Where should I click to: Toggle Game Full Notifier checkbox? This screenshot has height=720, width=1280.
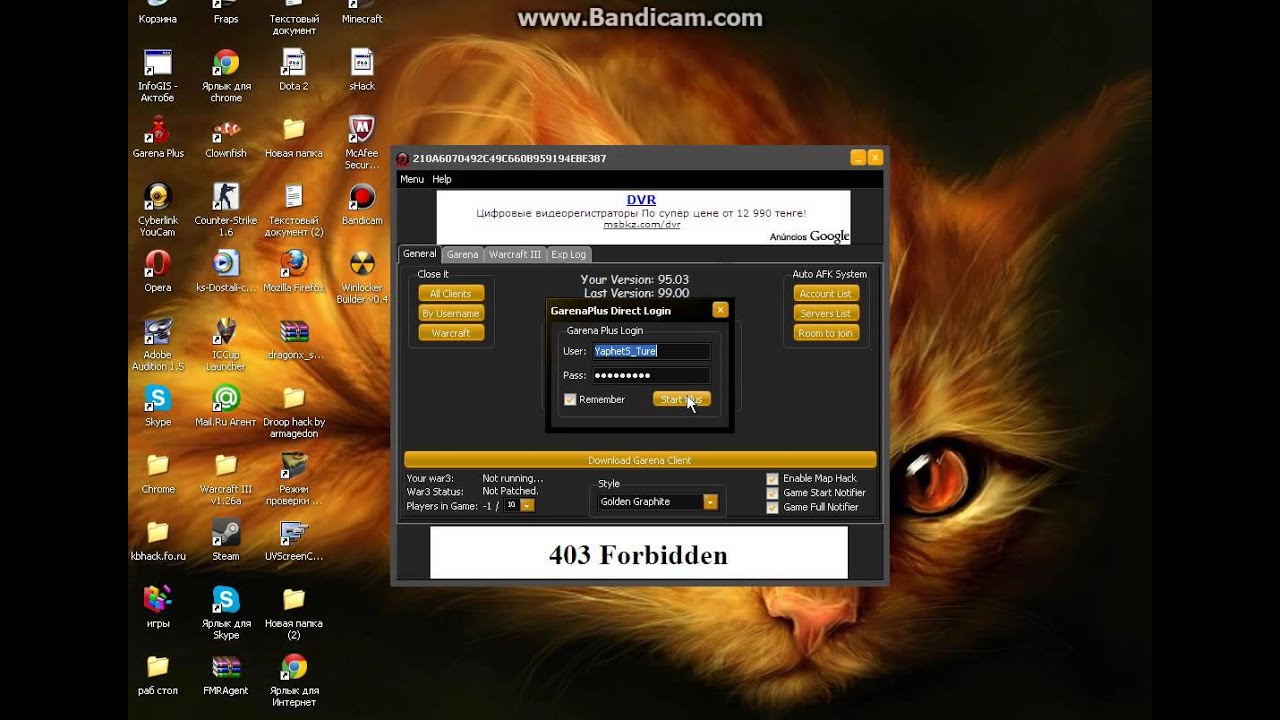[x=772, y=507]
